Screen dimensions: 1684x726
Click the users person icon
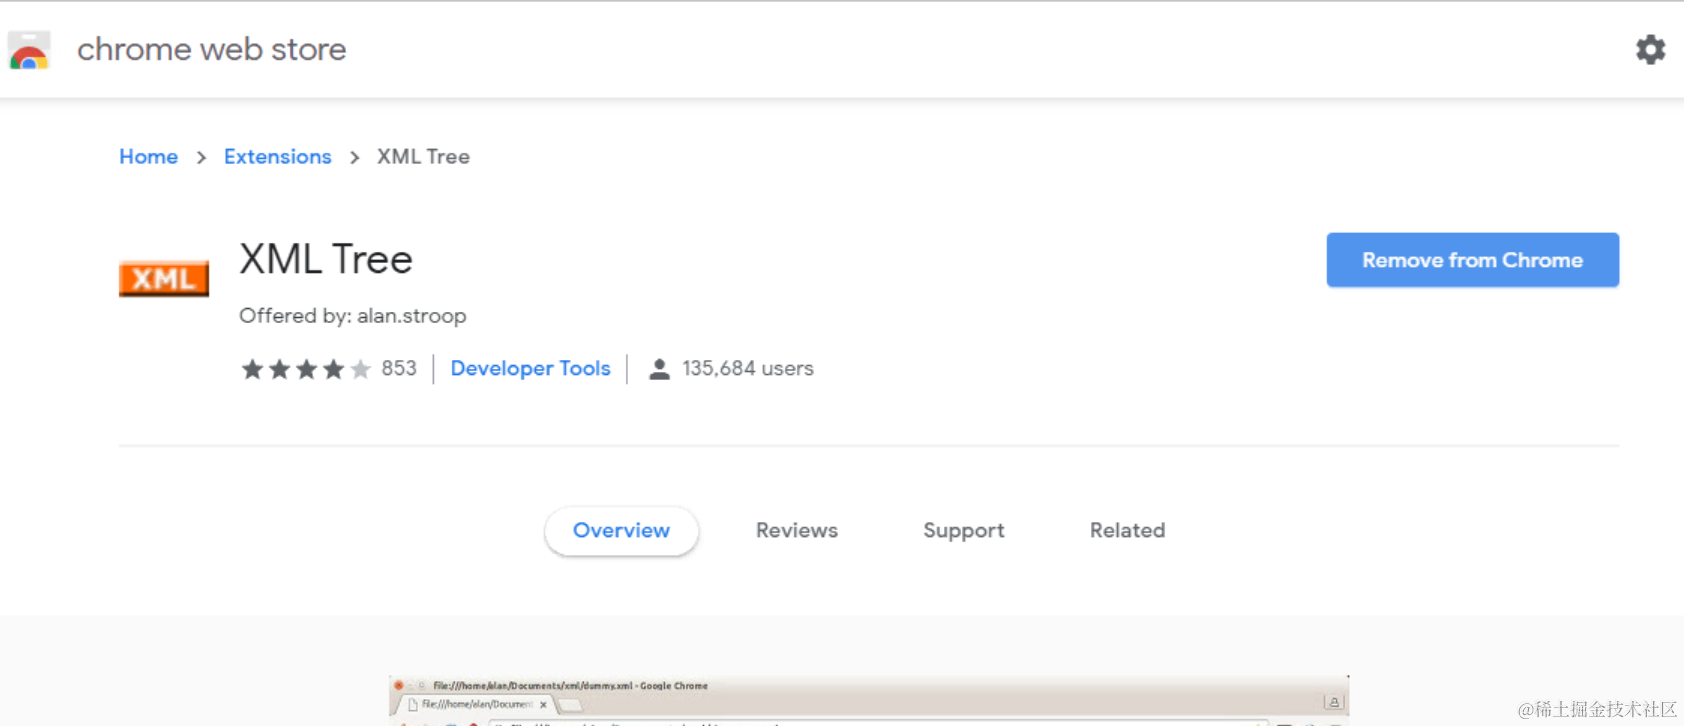click(659, 369)
